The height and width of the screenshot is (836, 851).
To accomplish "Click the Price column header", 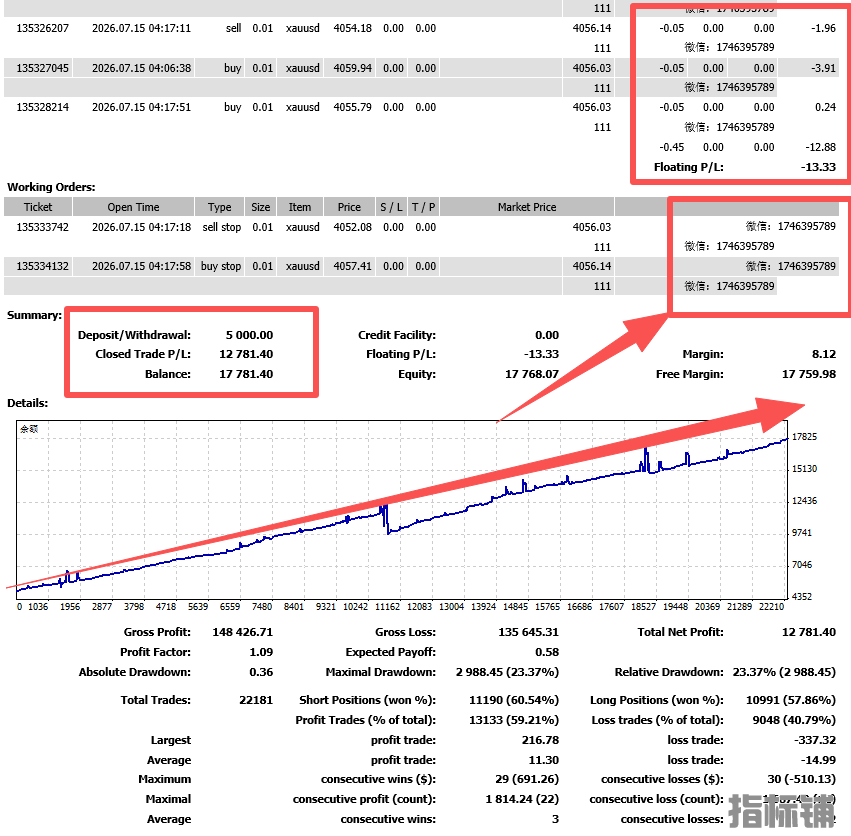I will [349, 207].
